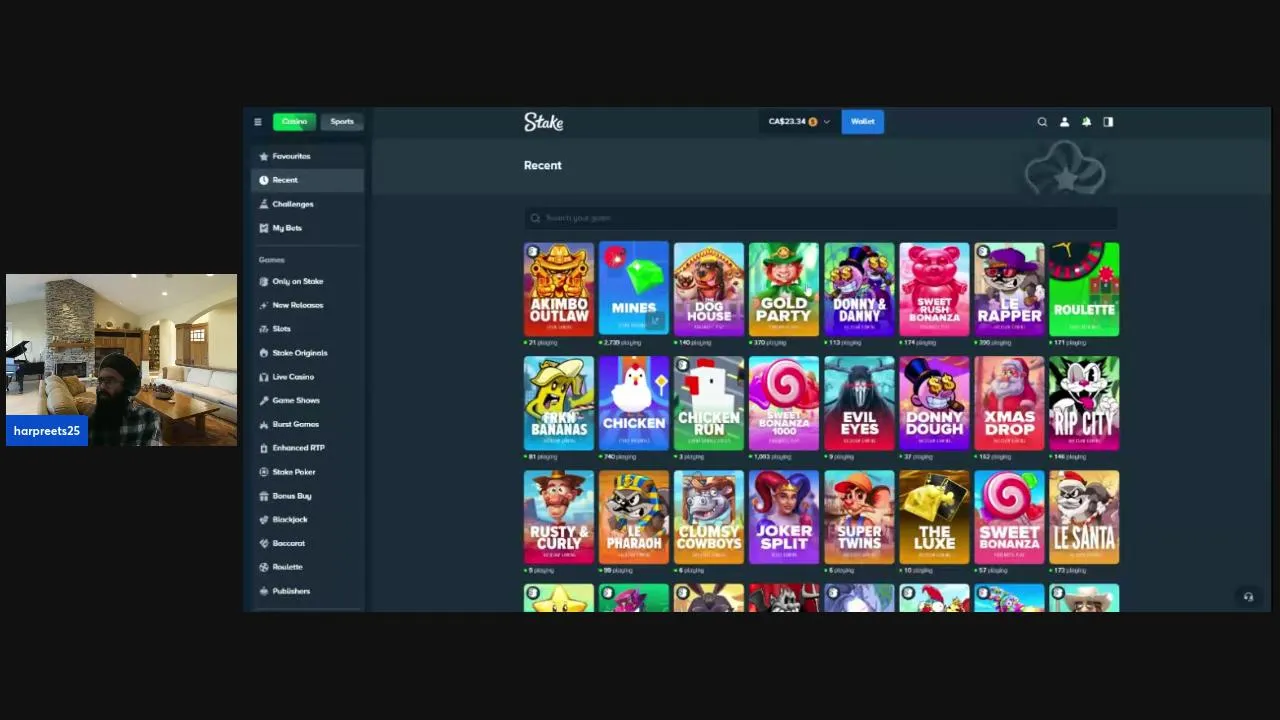The image size is (1280, 720).
Task: Click the Favourites star icon
Action: (x=263, y=156)
